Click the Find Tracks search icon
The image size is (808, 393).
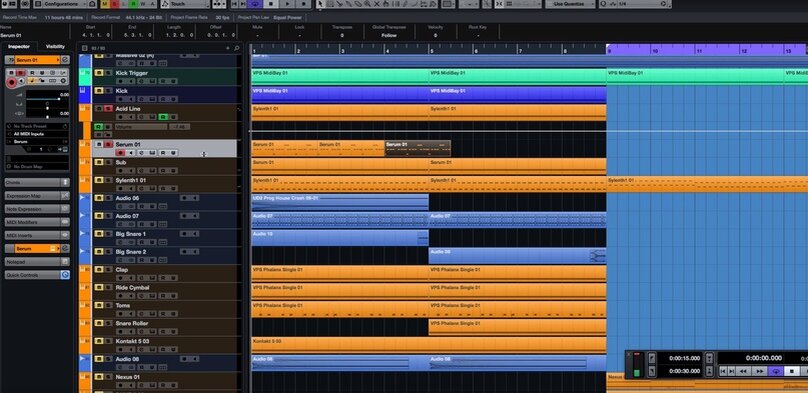237,48
